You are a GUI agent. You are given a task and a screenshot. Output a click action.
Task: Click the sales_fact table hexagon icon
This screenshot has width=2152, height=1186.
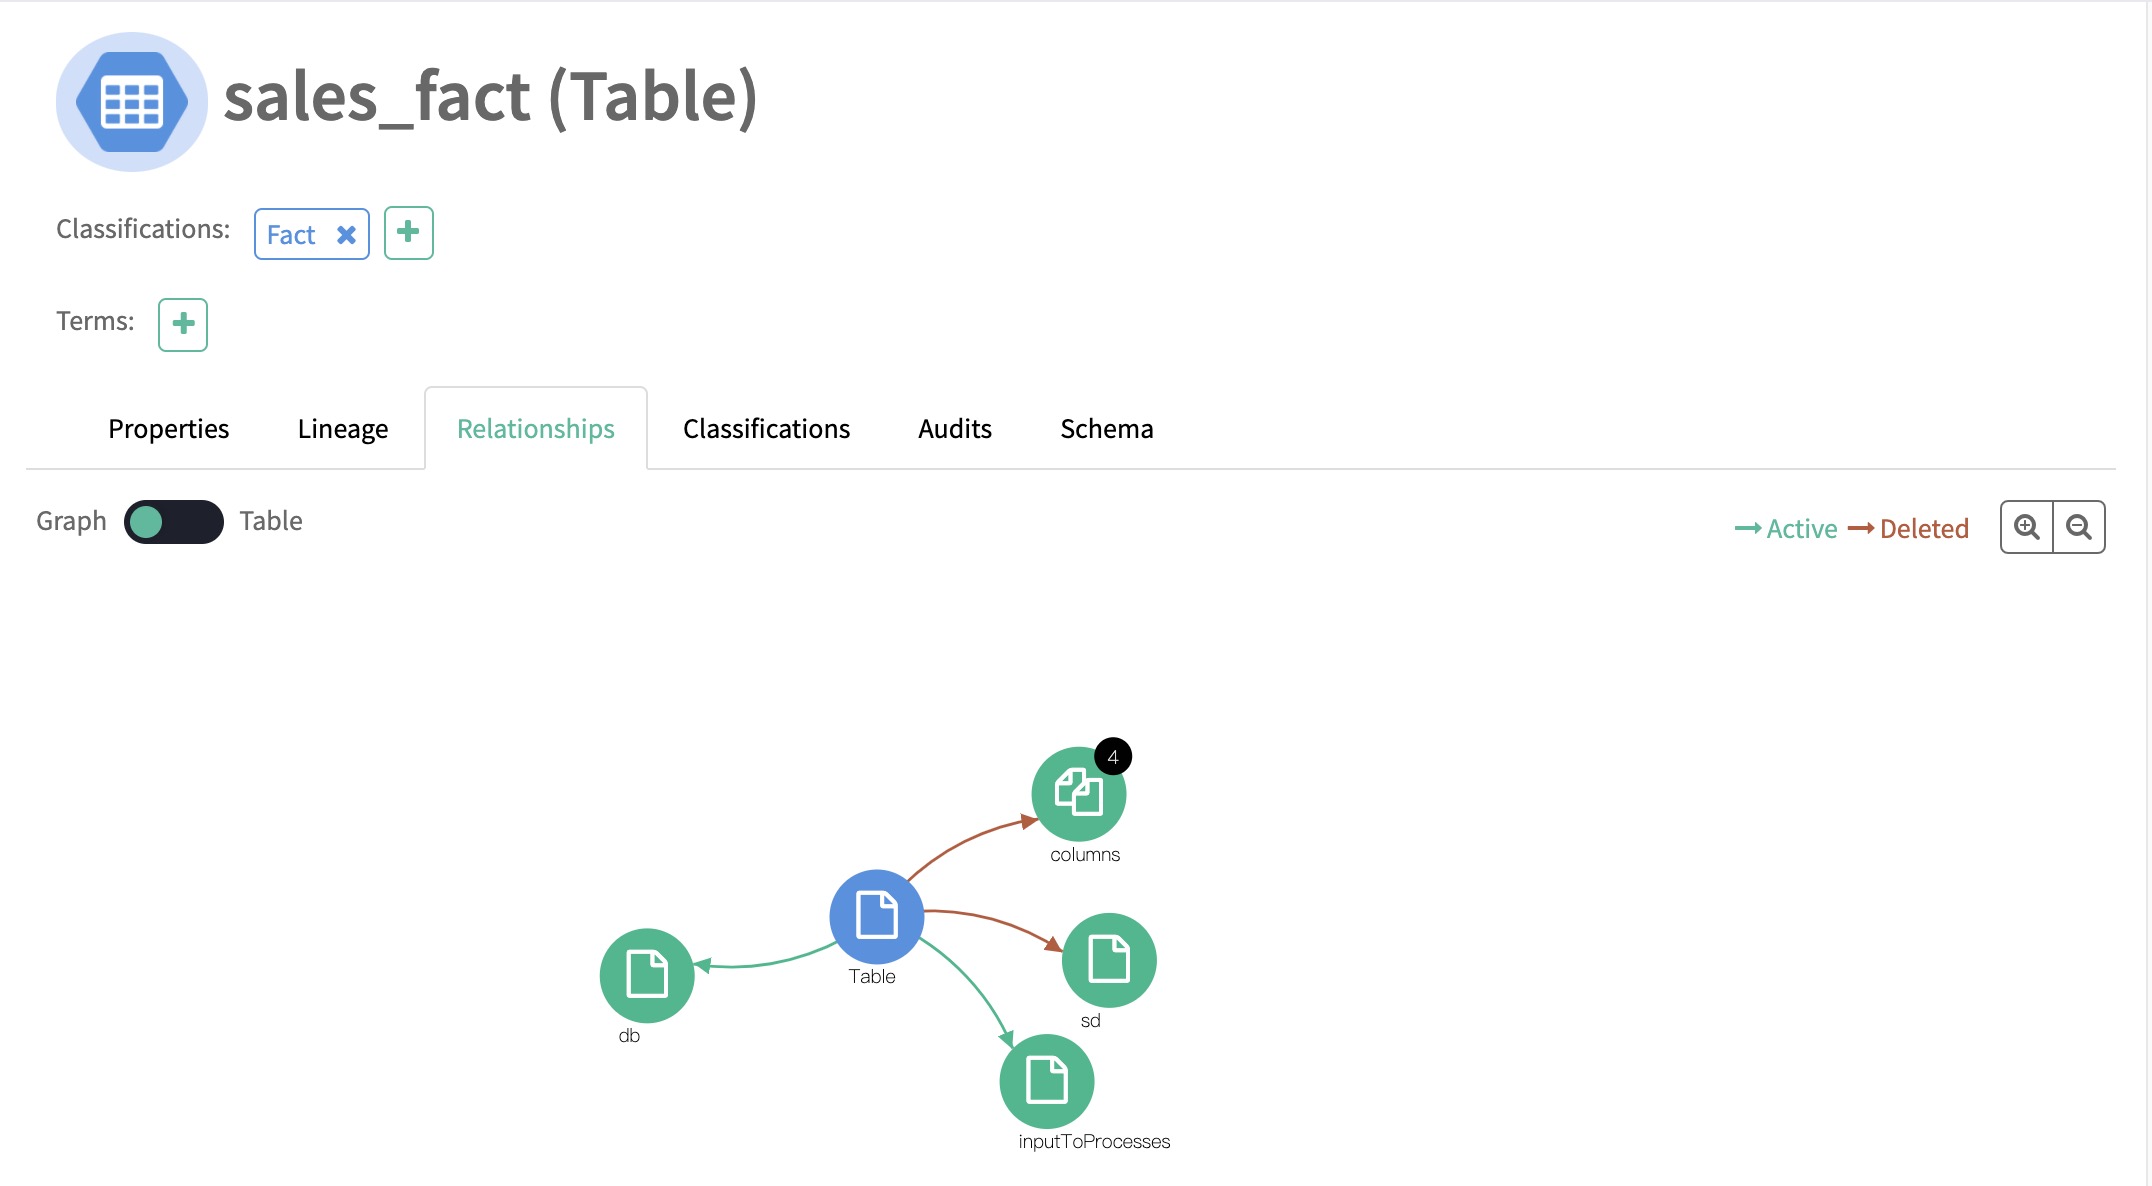point(131,102)
